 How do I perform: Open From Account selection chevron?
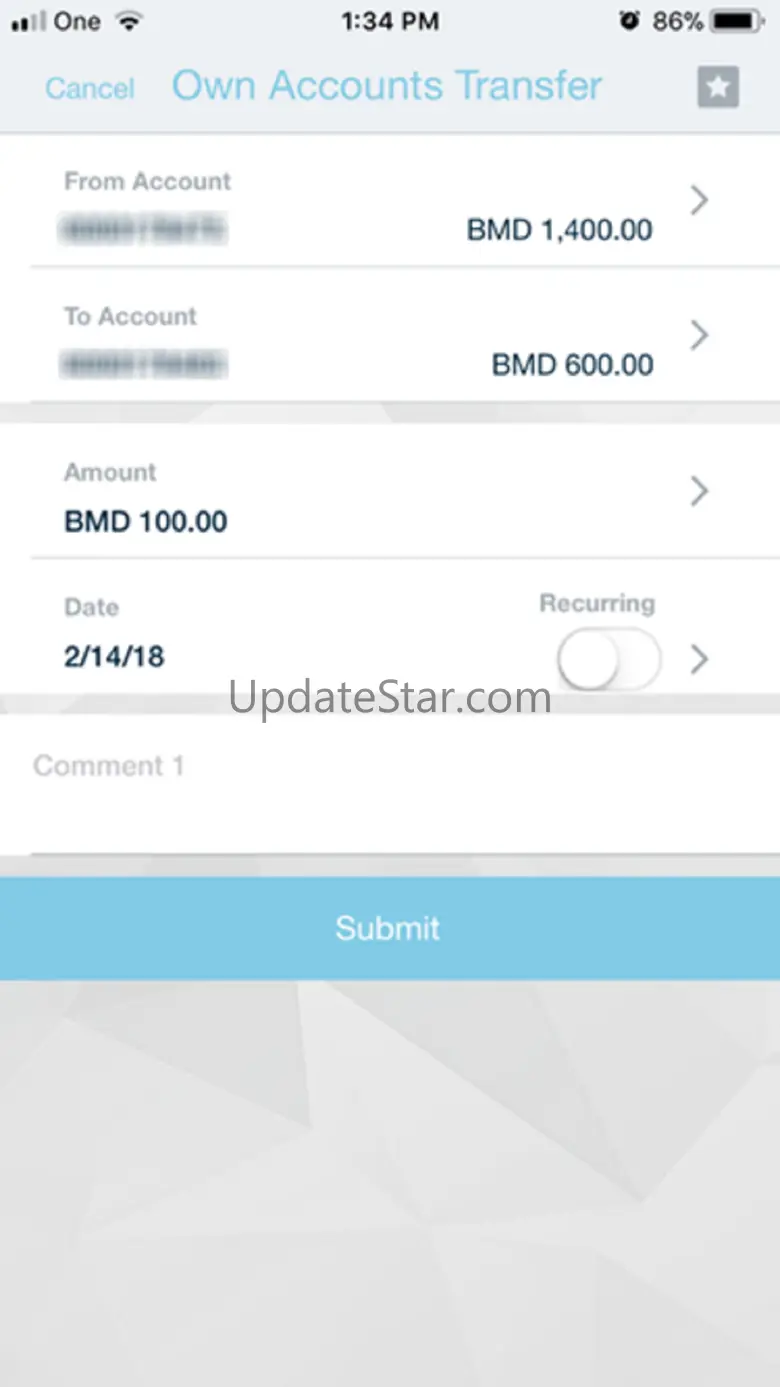click(x=700, y=201)
